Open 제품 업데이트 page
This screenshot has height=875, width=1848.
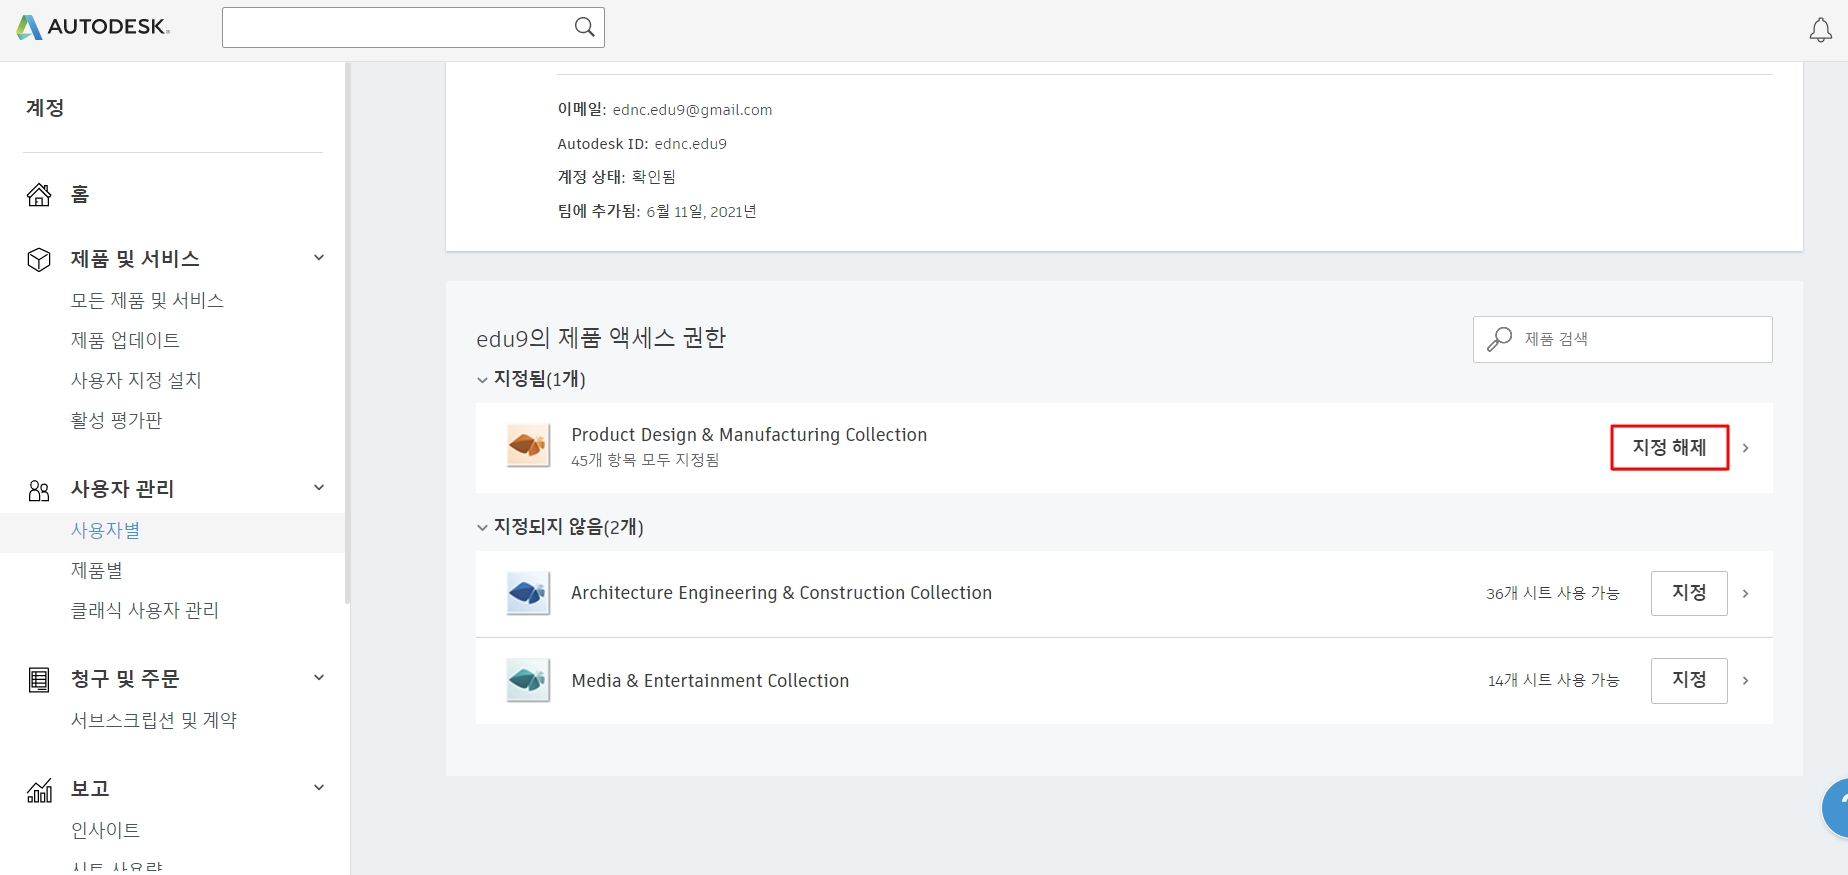click(x=125, y=340)
